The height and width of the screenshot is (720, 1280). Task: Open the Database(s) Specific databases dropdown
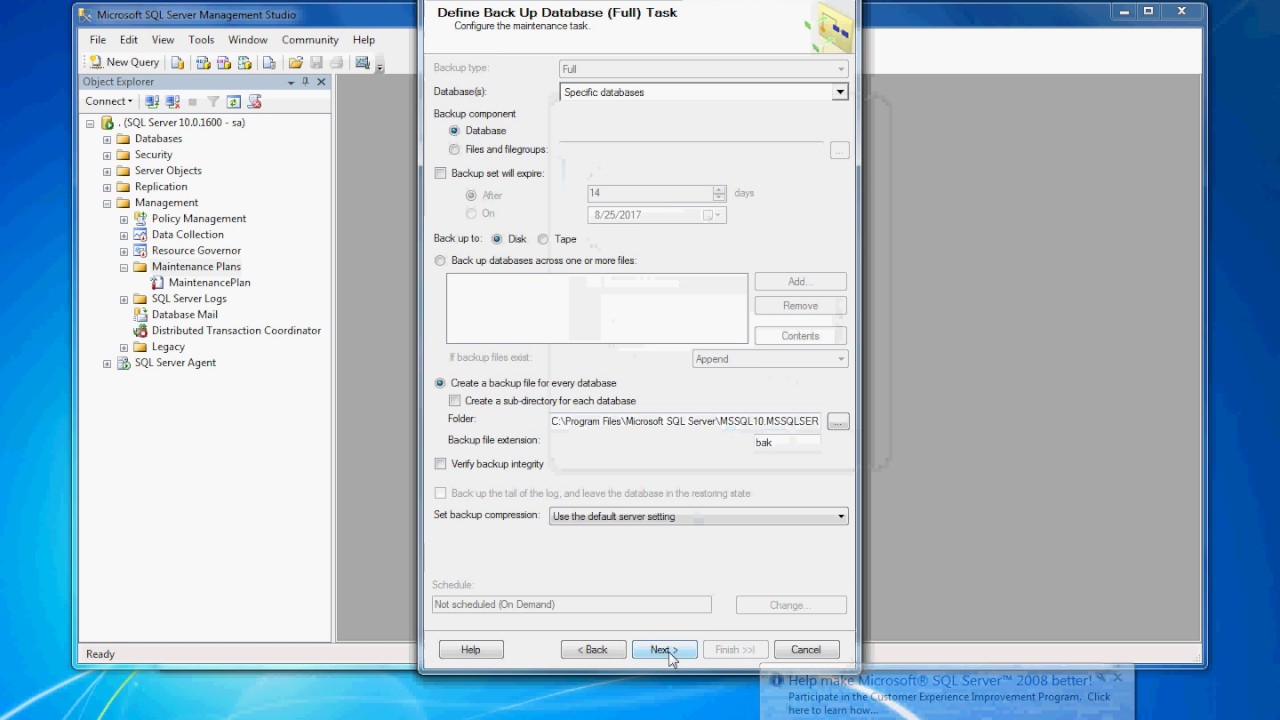(x=840, y=92)
